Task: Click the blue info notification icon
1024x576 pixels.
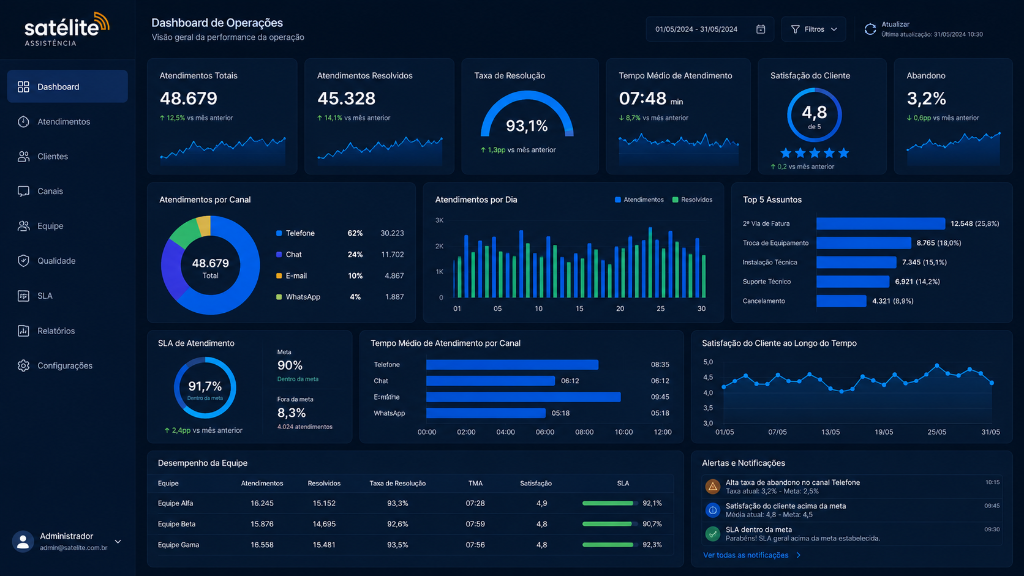Action: [712, 510]
